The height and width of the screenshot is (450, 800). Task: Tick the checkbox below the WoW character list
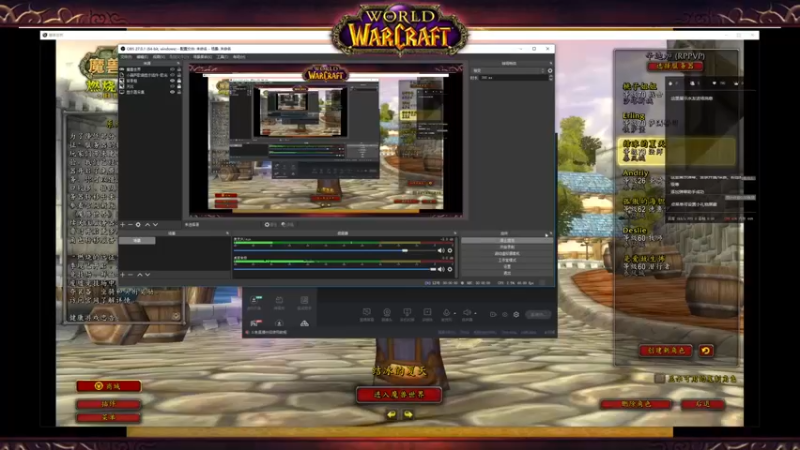[660, 378]
